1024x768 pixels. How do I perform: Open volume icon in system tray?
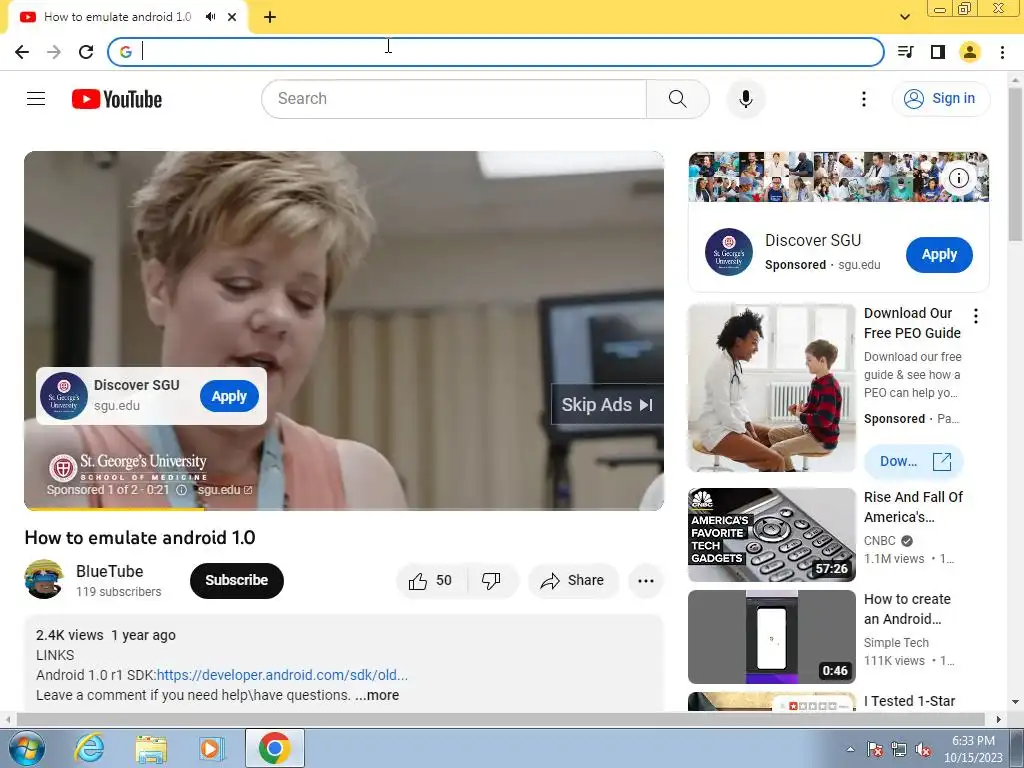[923, 750]
